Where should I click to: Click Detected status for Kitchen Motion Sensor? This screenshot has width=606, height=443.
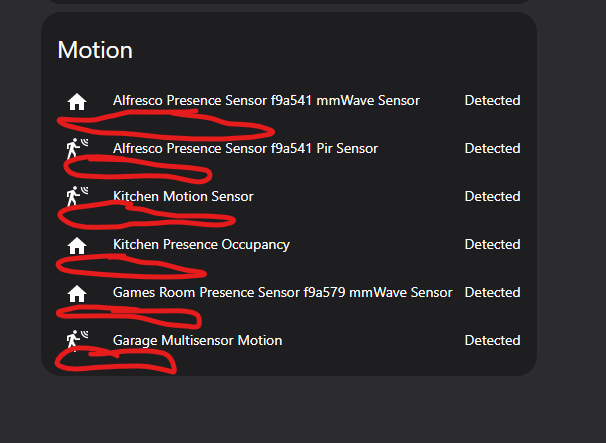[492, 196]
